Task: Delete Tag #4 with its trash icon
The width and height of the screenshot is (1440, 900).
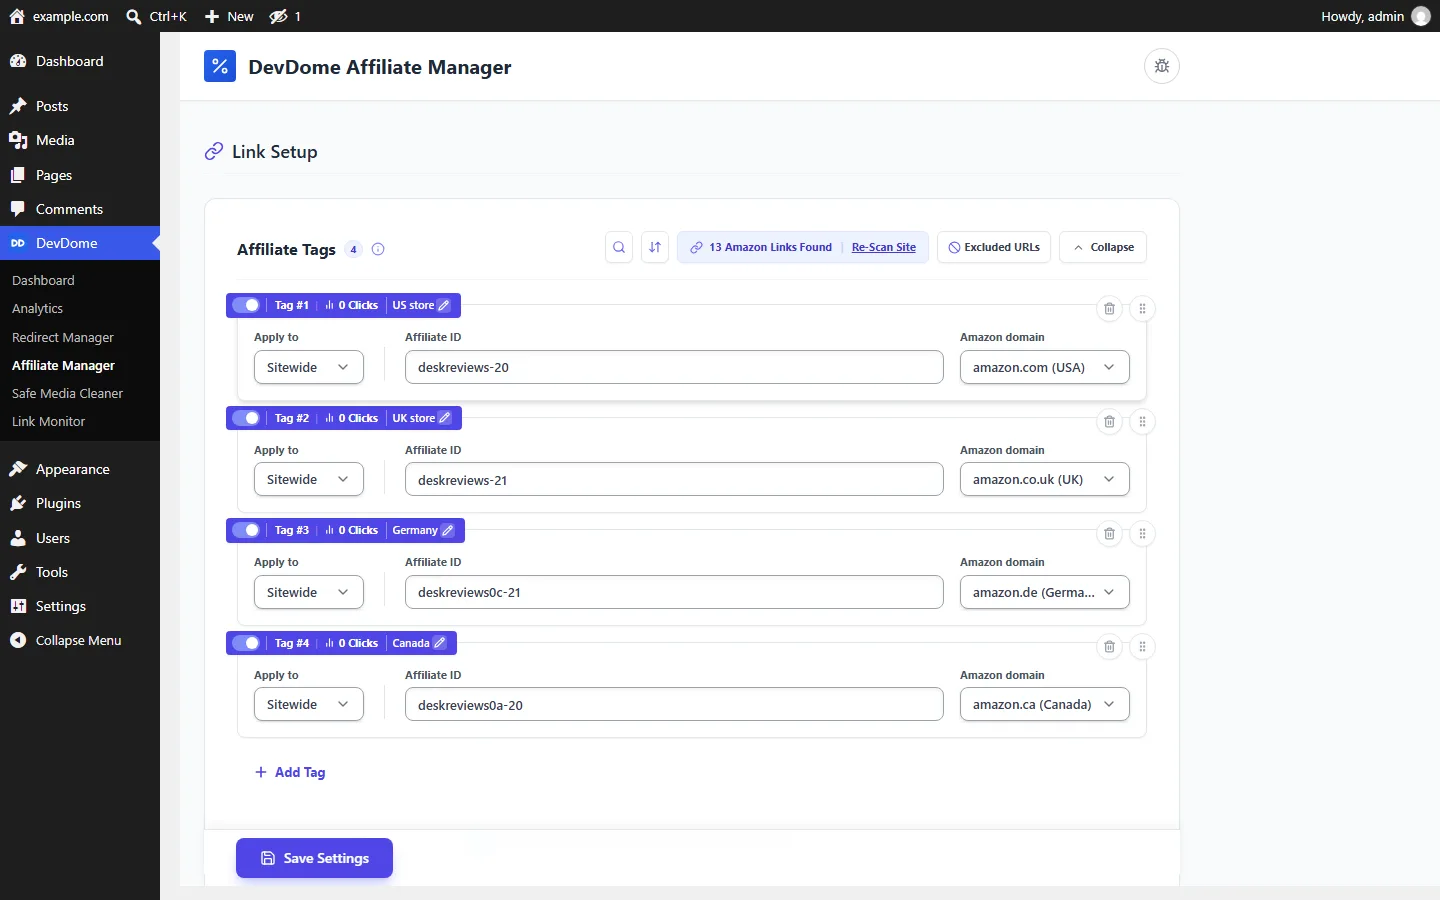Action: pos(1109,647)
